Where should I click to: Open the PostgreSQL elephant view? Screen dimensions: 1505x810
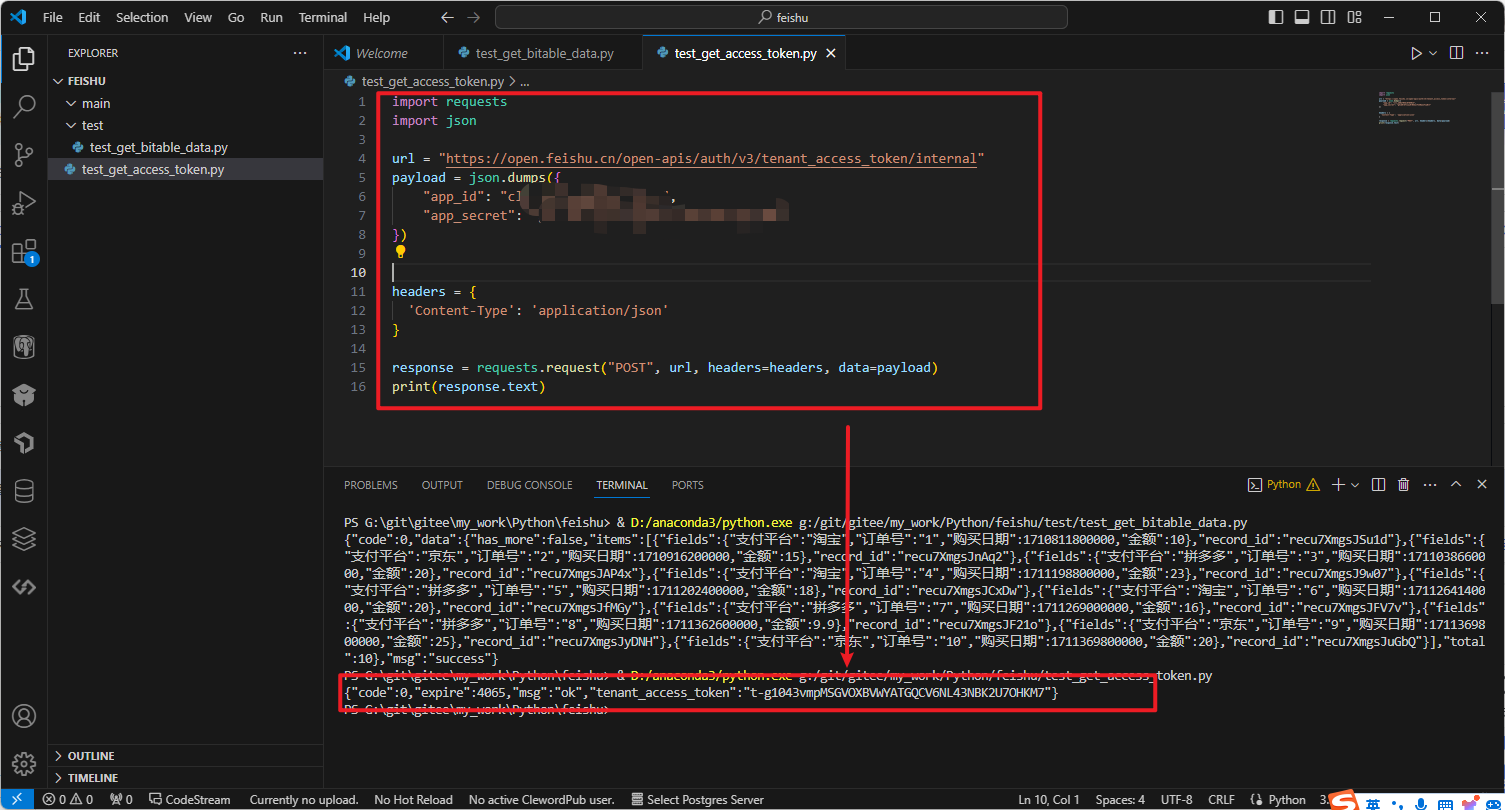coord(24,347)
